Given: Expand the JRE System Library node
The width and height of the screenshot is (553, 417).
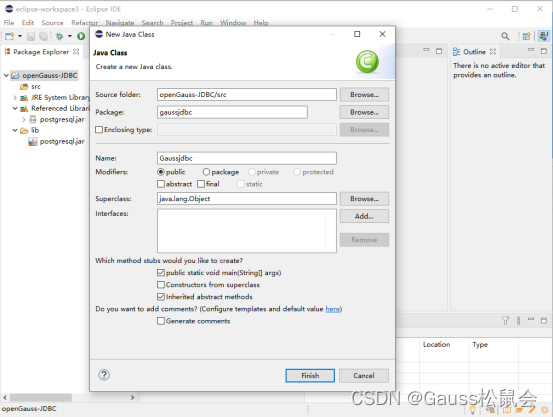Looking at the screenshot, I should [15, 97].
